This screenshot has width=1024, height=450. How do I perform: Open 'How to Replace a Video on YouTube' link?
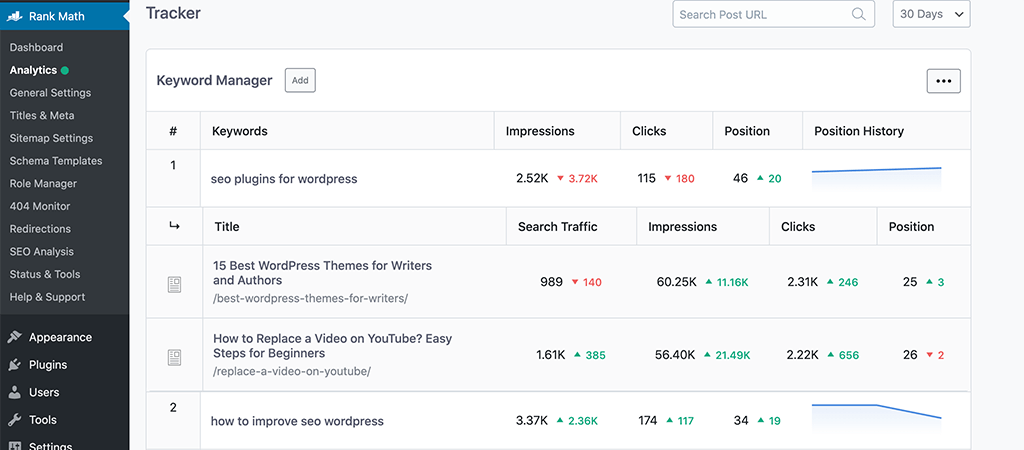coord(332,346)
